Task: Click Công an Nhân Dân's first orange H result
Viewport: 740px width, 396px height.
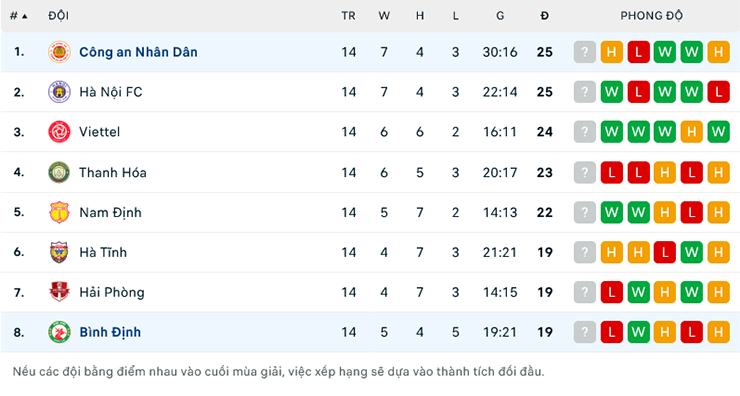Action: pyautogui.click(x=612, y=52)
